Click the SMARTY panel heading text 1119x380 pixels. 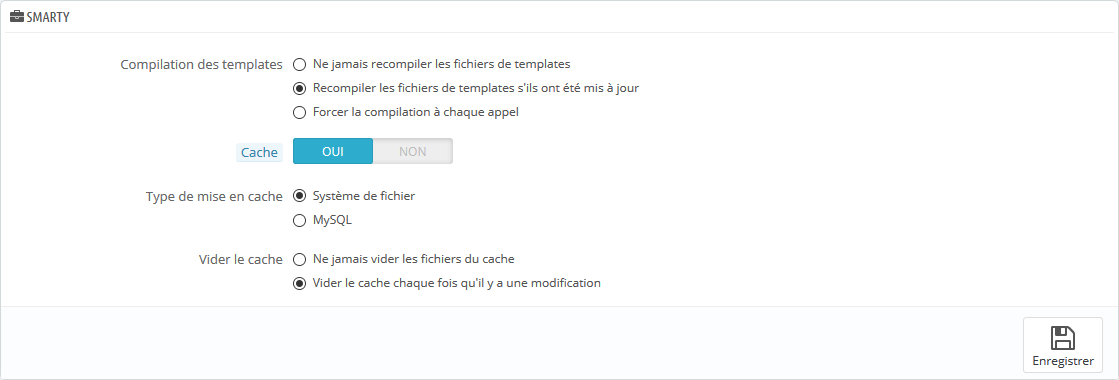[48, 18]
